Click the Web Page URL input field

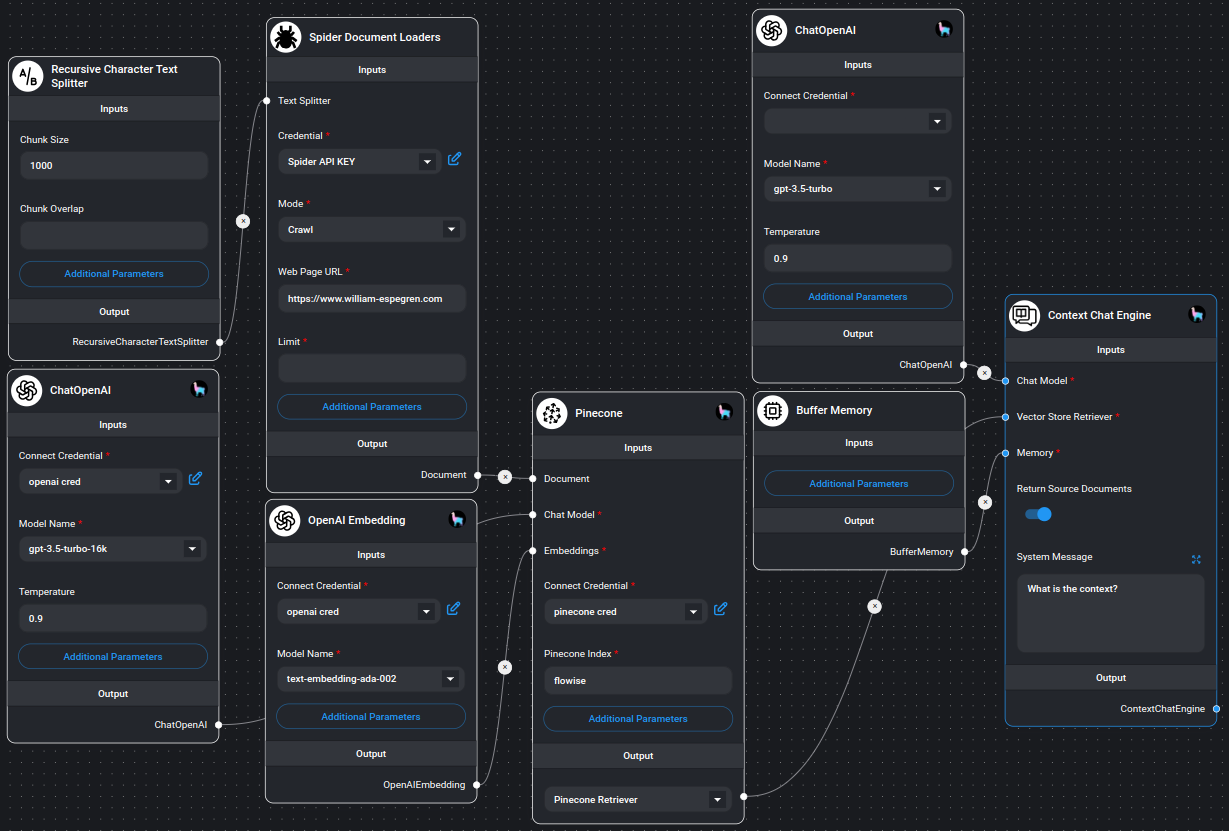[x=371, y=298]
